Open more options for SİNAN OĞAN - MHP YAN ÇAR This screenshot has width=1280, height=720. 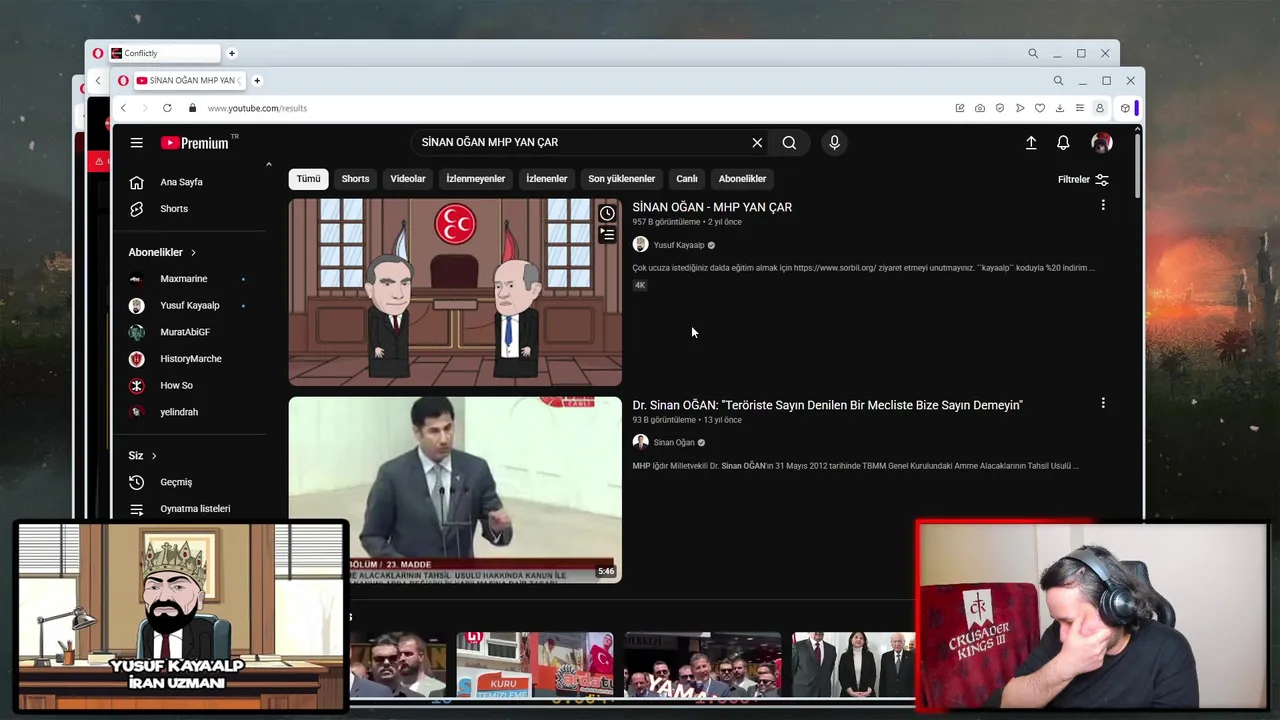click(1103, 205)
